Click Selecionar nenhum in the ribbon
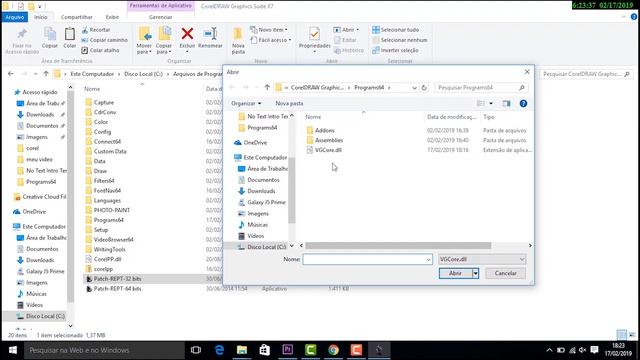Viewport: 640px width, 360px height. pyautogui.click(x=400, y=40)
